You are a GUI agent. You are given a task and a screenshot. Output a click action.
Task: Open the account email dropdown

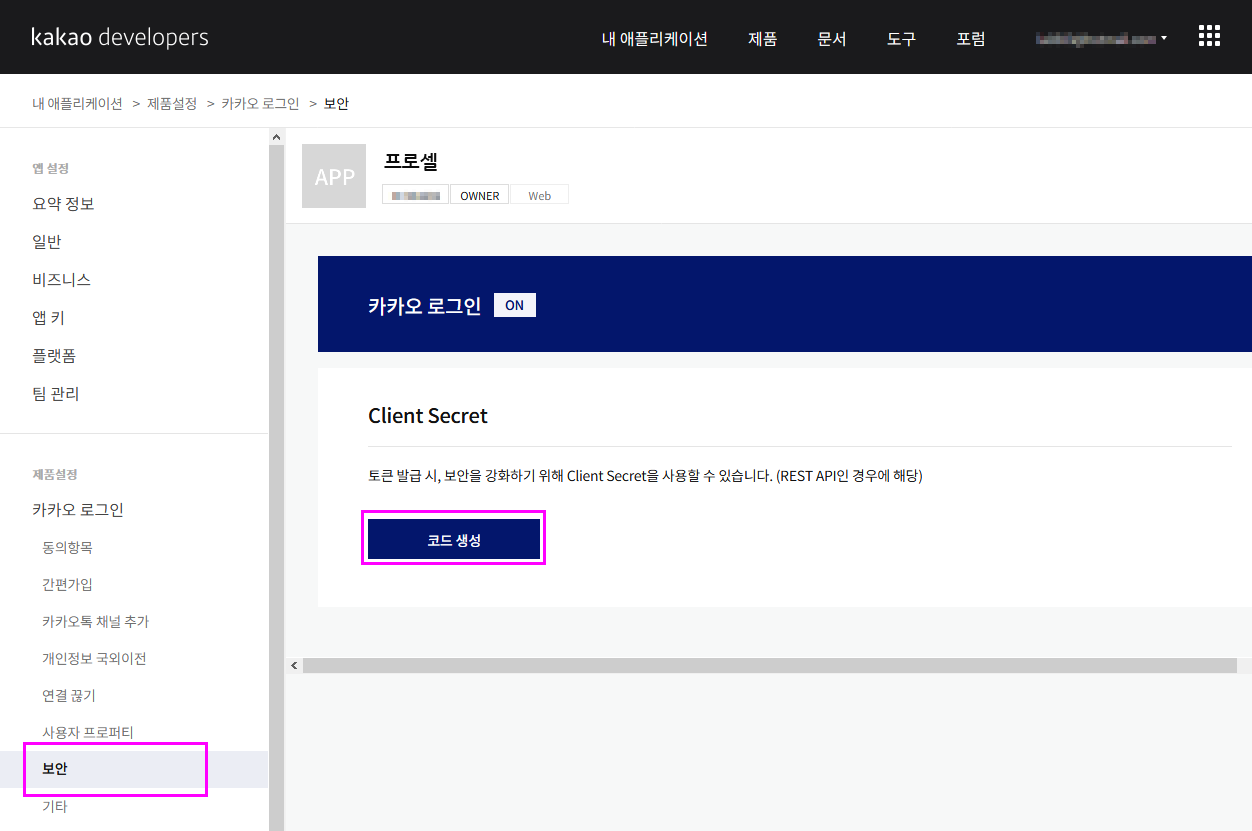coord(1102,38)
